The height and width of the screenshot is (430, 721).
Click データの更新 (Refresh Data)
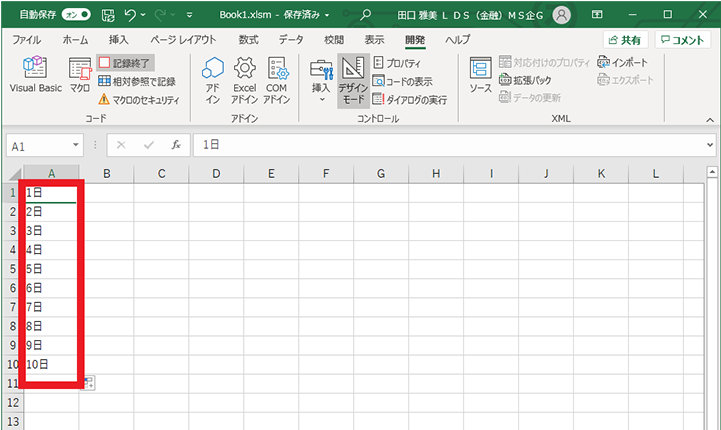(530, 97)
